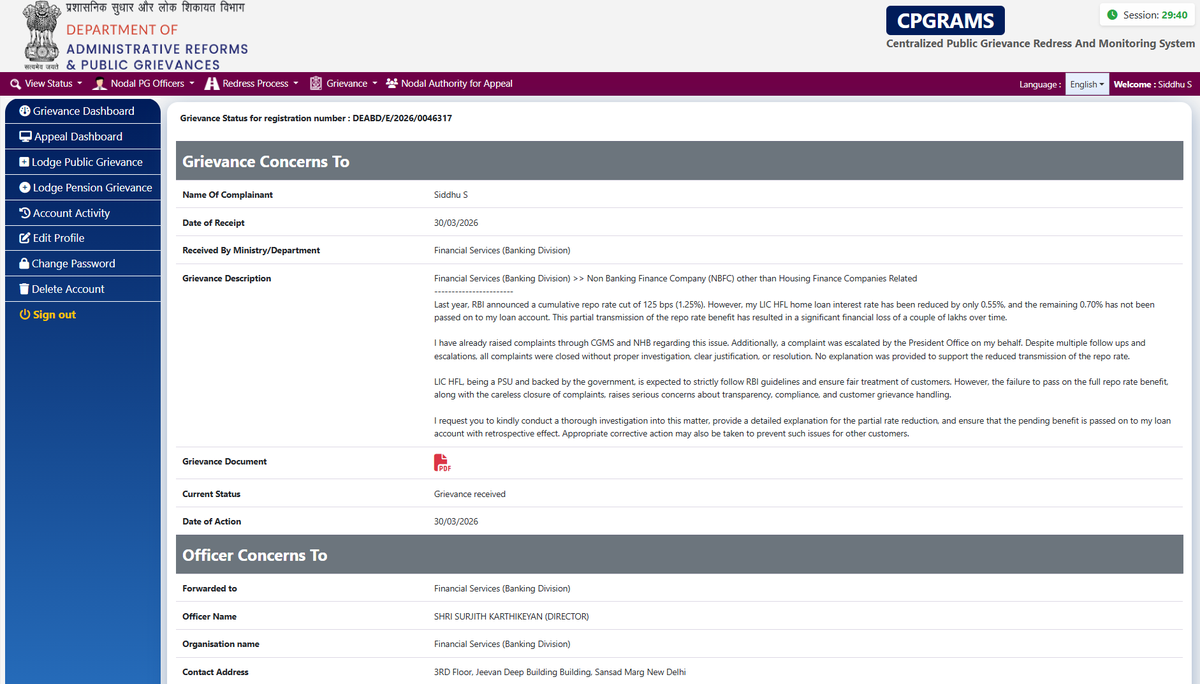Click the View Status magnifier icon
The height and width of the screenshot is (684, 1200).
coord(15,84)
